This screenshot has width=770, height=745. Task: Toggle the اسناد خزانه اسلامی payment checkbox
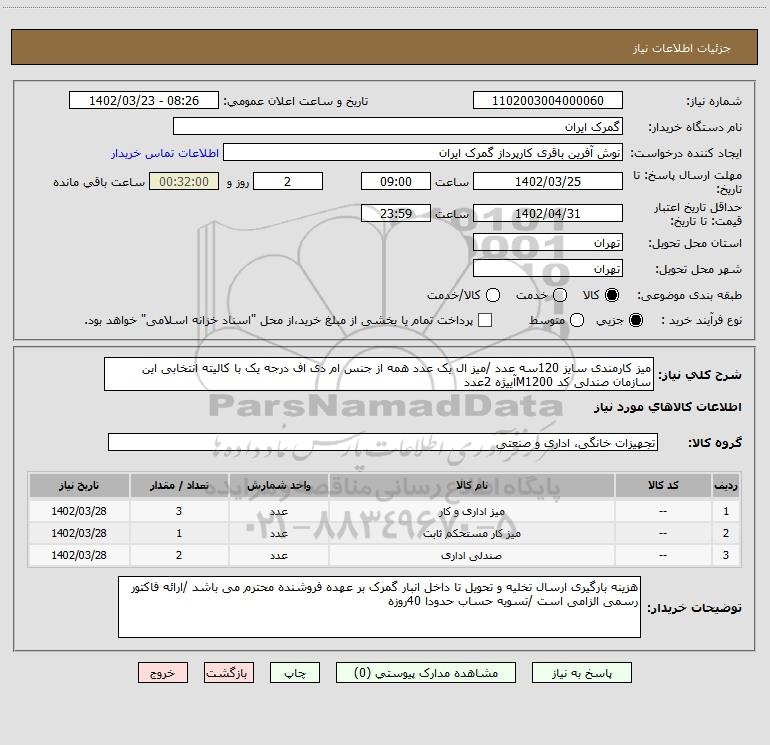tap(485, 320)
